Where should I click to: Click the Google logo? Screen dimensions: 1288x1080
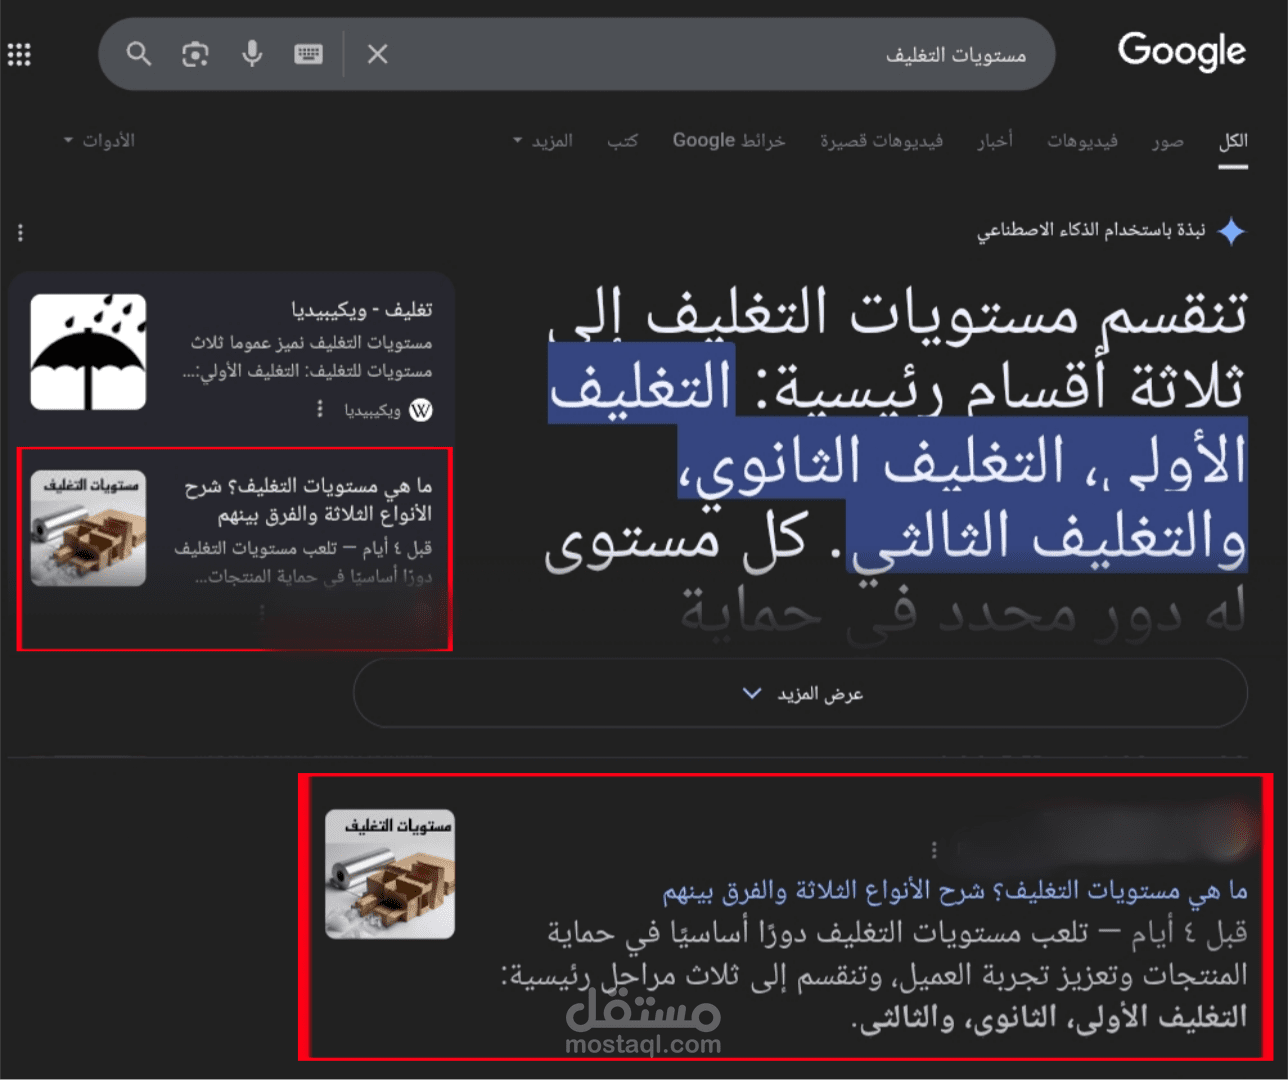point(1182,51)
